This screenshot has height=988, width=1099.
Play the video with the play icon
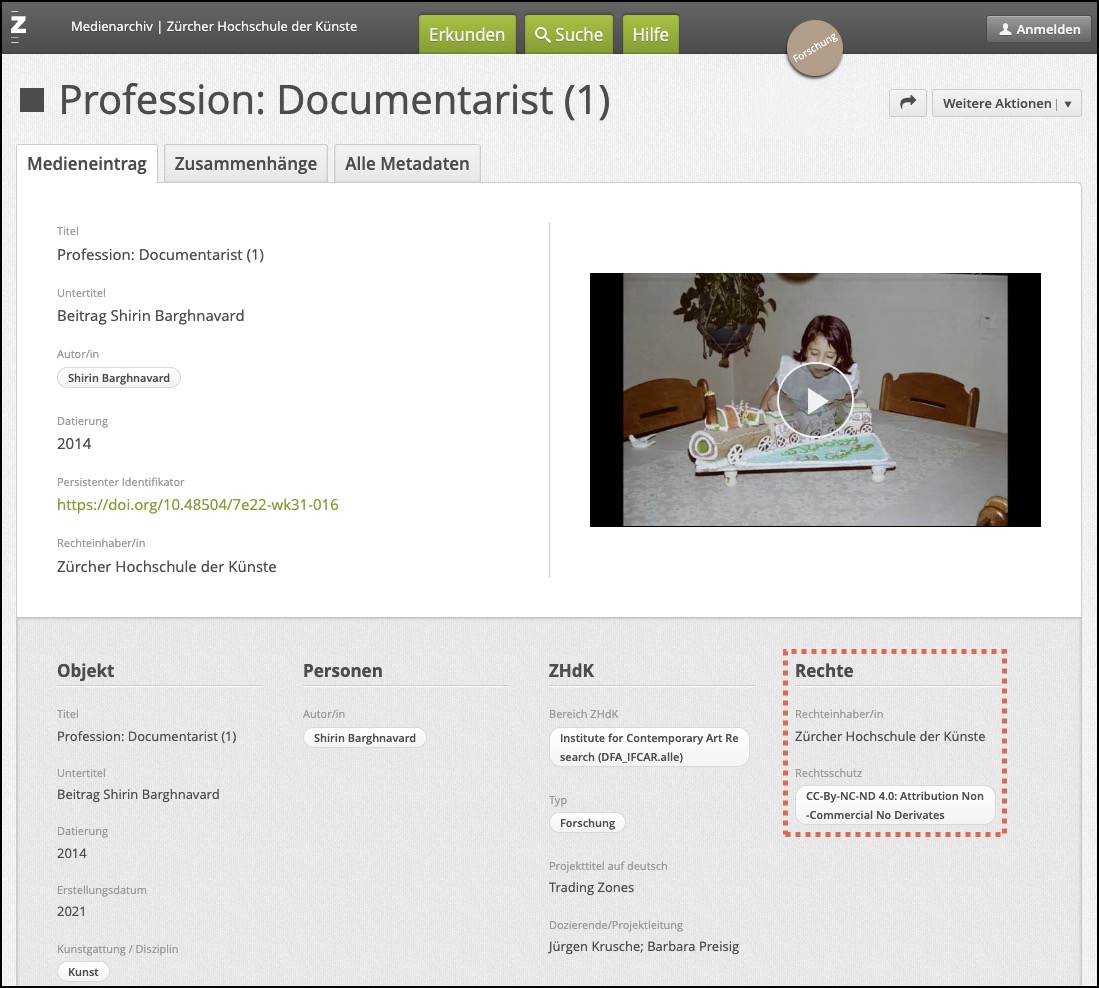coord(815,400)
